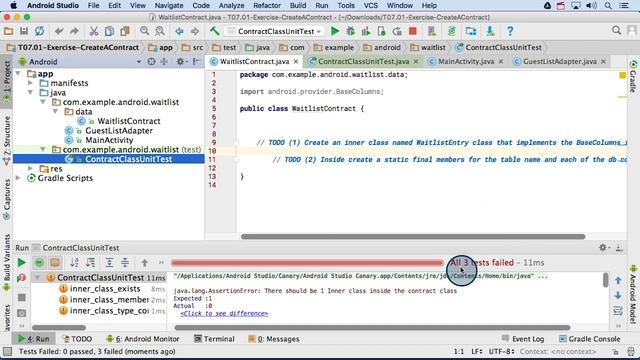Screen dimensions: 640x360
Task: Open the run configuration dropdown ContractClassUnitTest
Action: point(275,31)
